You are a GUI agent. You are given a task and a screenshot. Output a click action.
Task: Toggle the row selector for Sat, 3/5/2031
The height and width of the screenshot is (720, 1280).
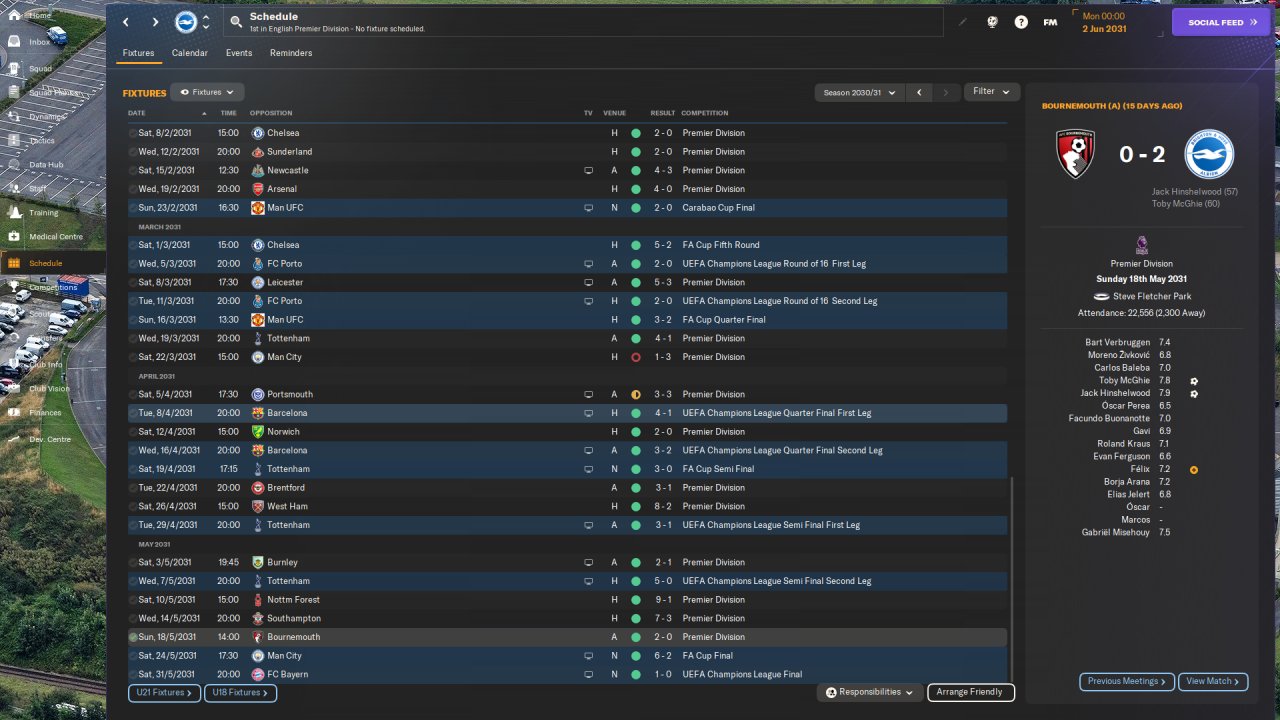coord(133,562)
